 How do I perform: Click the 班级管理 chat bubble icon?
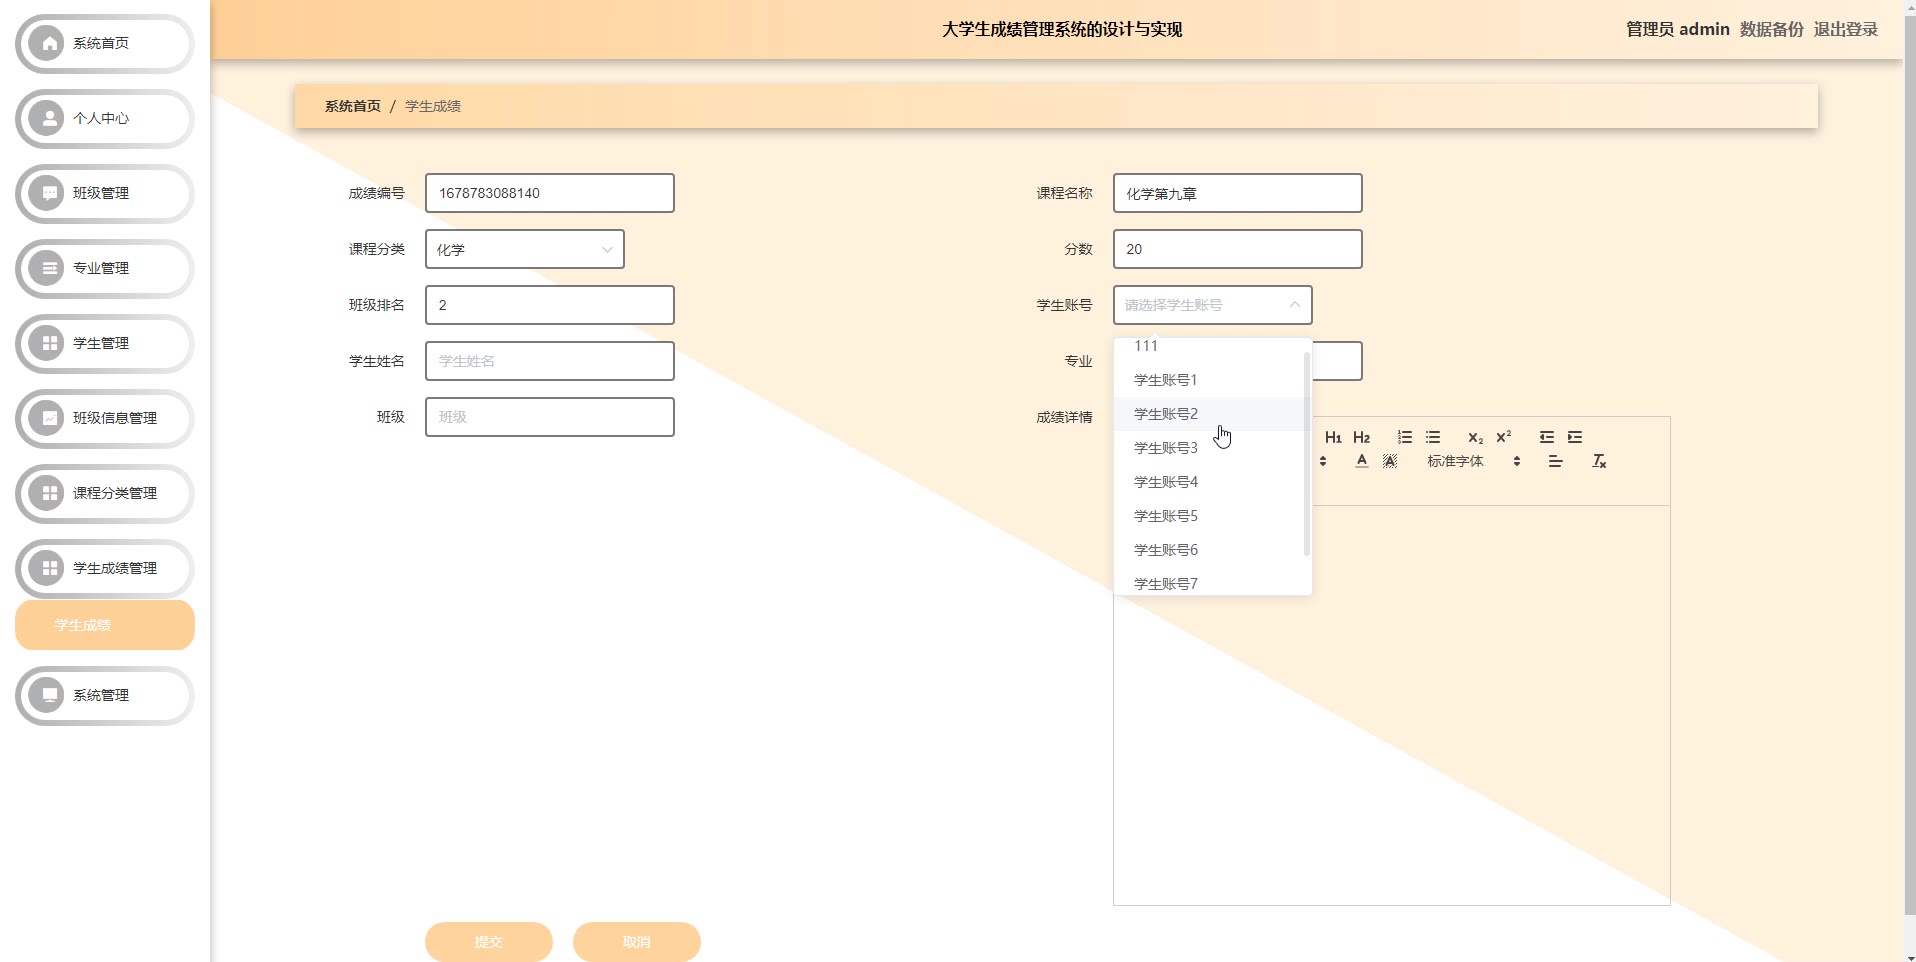coord(47,193)
